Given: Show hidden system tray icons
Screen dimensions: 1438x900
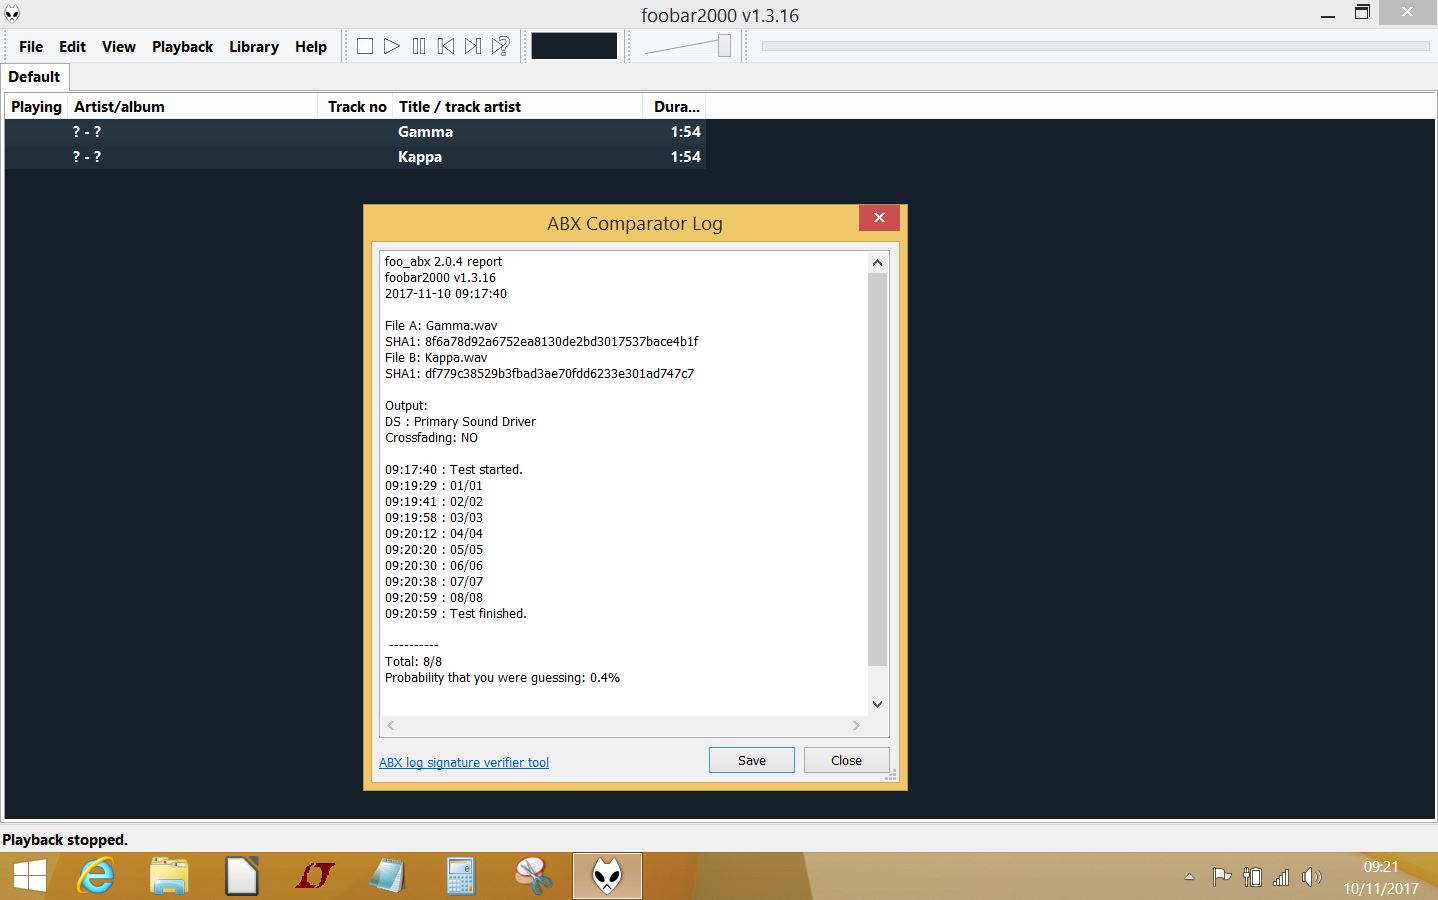Looking at the screenshot, I should pyautogui.click(x=1189, y=877).
